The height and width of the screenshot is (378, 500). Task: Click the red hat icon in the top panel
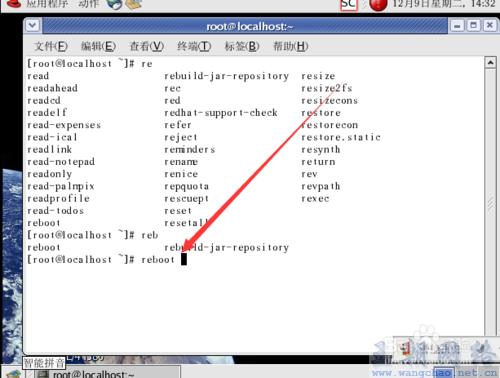point(14,4)
